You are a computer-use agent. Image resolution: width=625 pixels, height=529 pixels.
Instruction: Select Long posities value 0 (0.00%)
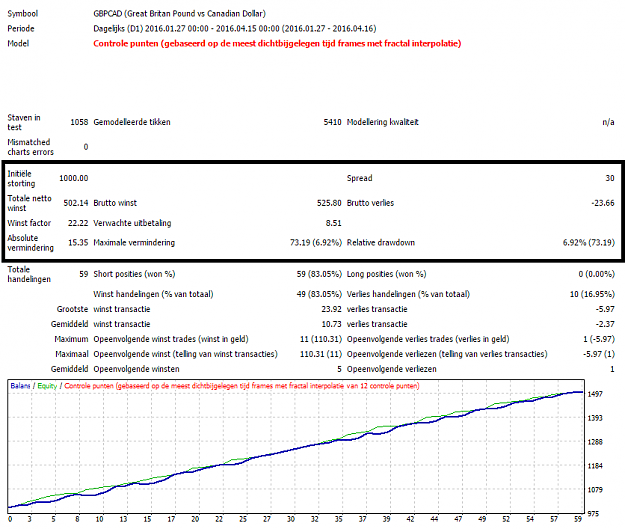pos(597,274)
